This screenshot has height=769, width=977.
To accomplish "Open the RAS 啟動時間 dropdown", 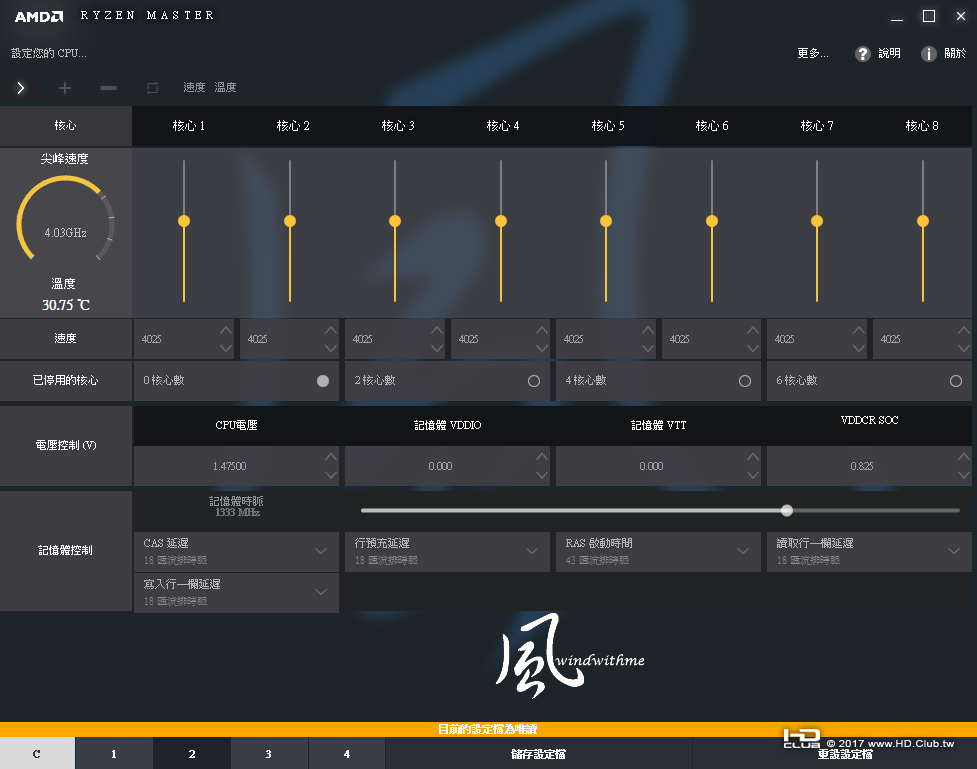I will [x=659, y=552].
